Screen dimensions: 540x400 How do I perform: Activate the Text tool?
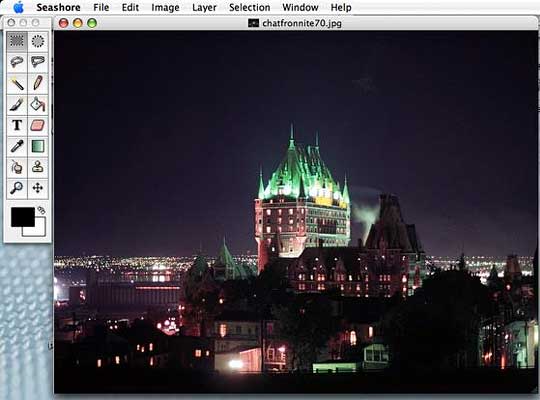(17, 125)
